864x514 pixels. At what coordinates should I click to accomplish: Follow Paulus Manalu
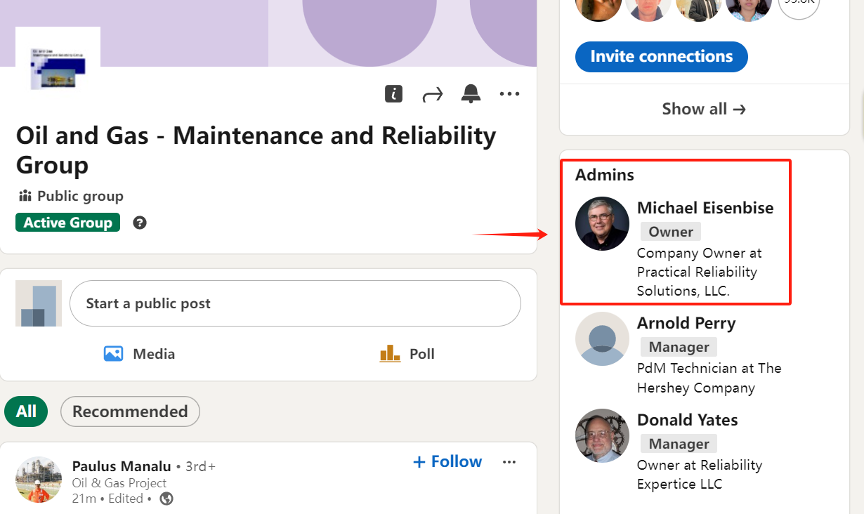click(x=447, y=462)
